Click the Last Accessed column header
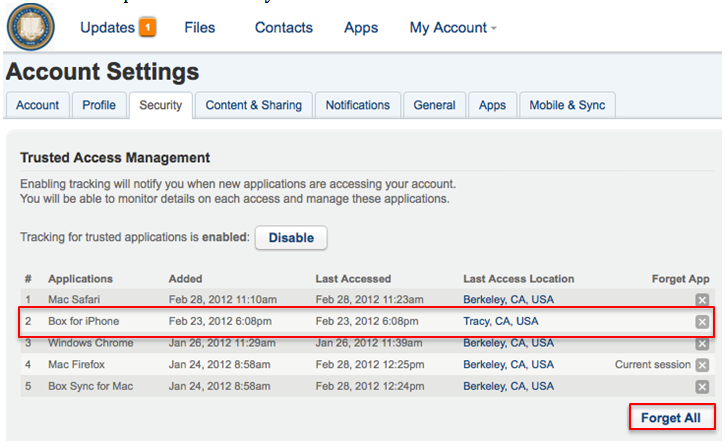The width and height of the screenshot is (727, 444). 353,279
